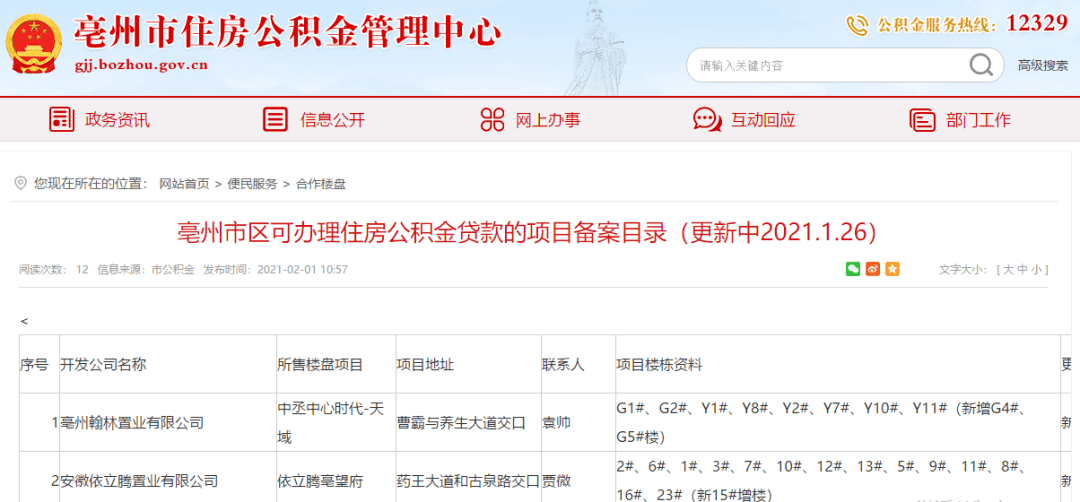Click 信息来源: 市公积金 text
1080x502 pixels.
[x=146, y=269]
